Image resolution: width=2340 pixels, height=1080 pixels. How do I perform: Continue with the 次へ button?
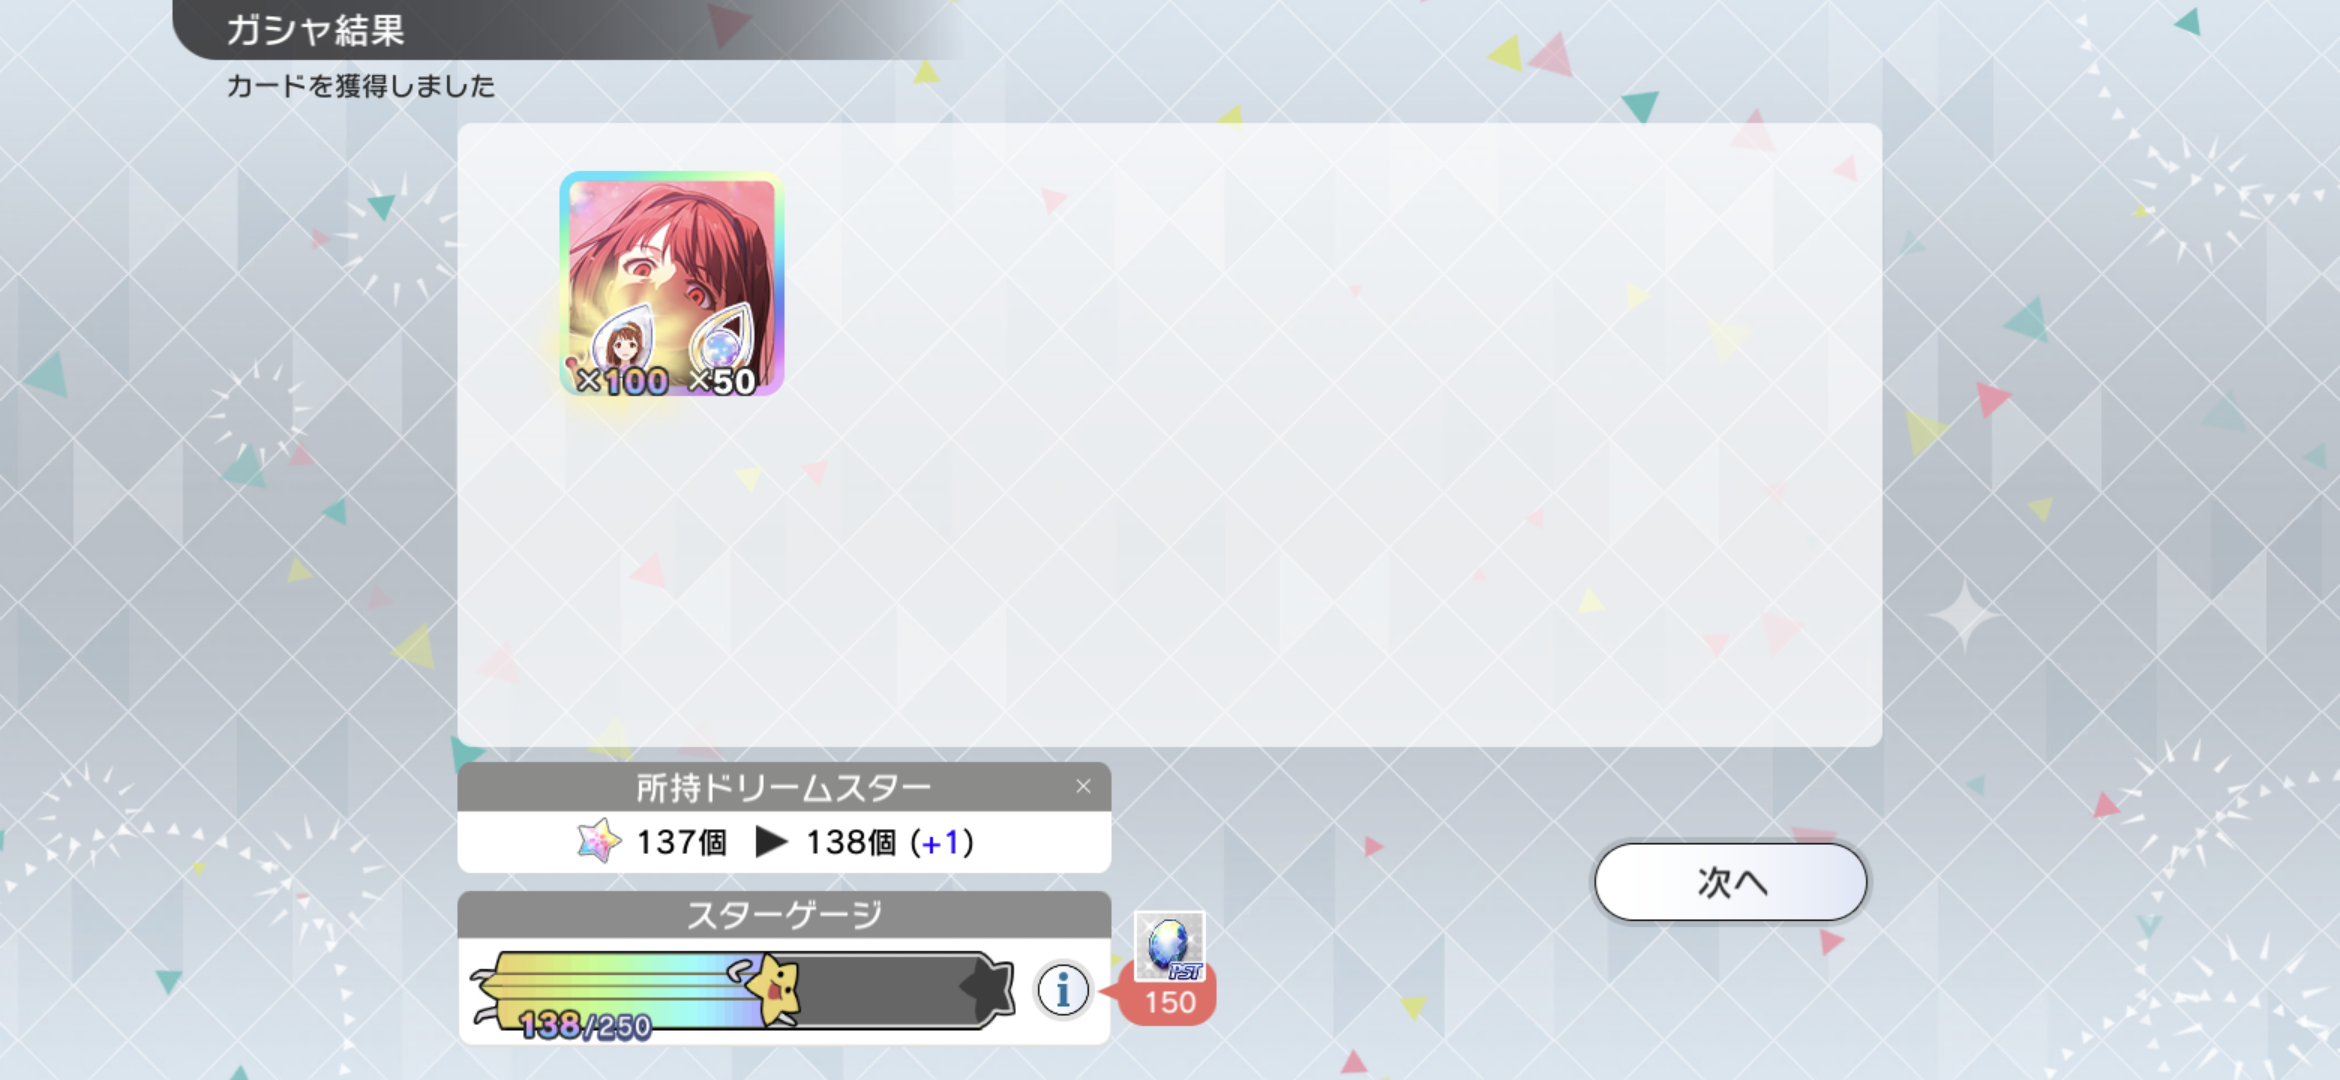(x=1730, y=882)
